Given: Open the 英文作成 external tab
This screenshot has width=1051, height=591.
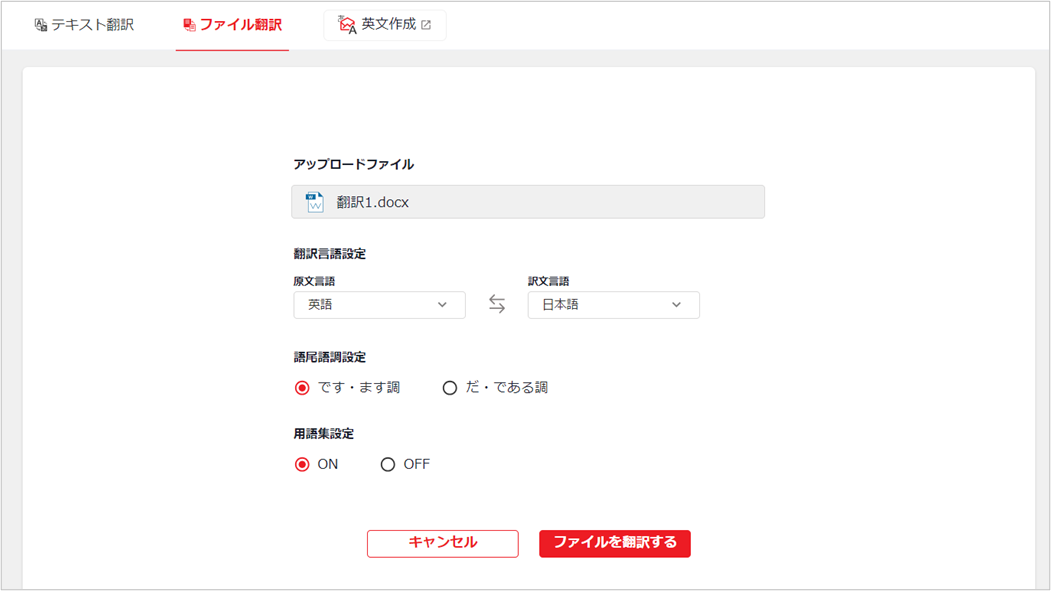Looking at the screenshot, I should point(385,25).
